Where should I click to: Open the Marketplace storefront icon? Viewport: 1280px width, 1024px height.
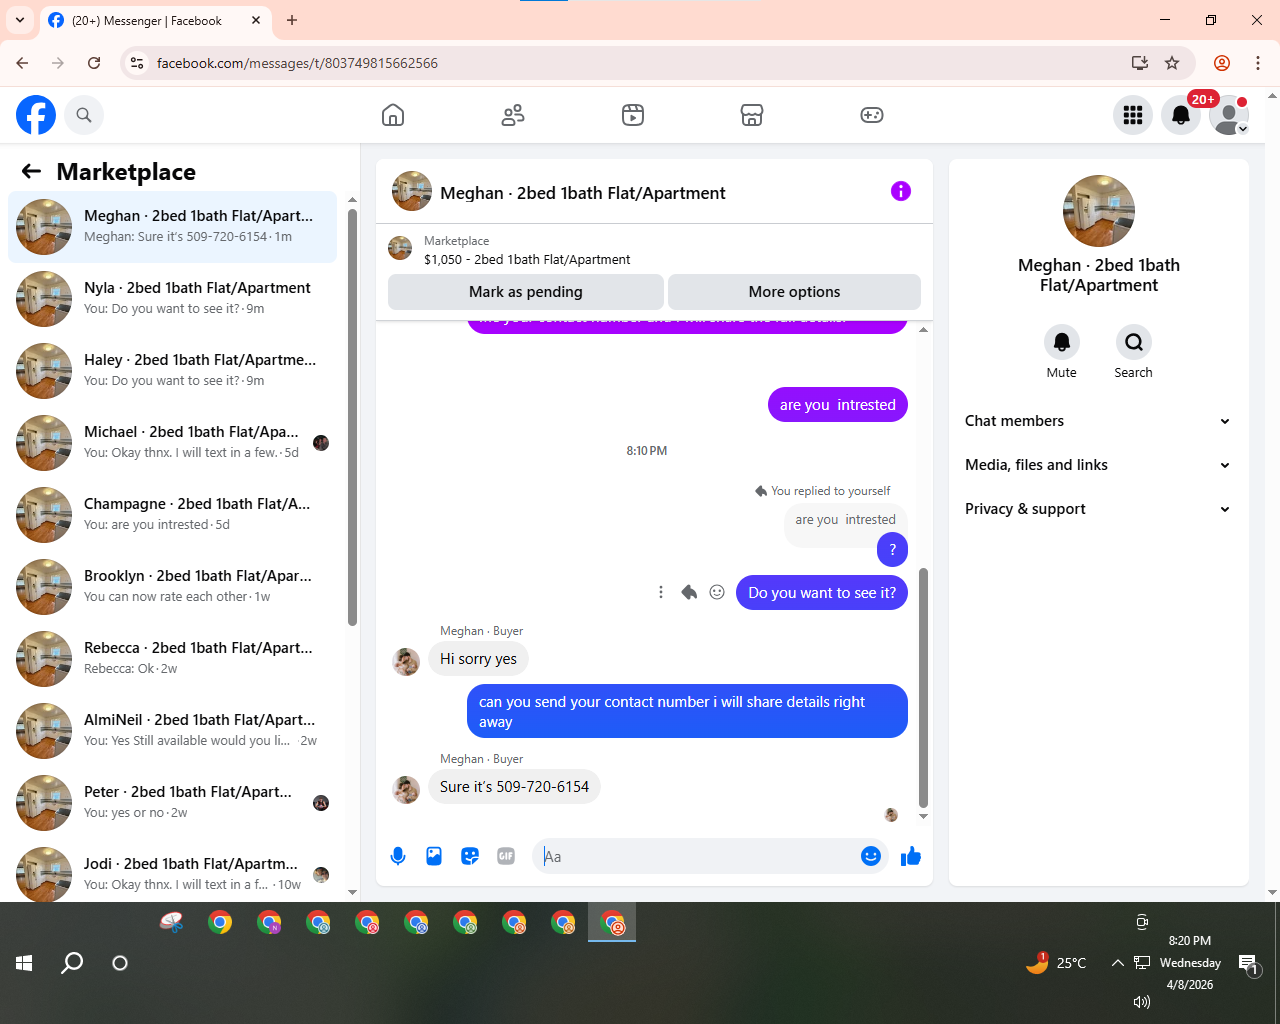(x=752, y=115)
